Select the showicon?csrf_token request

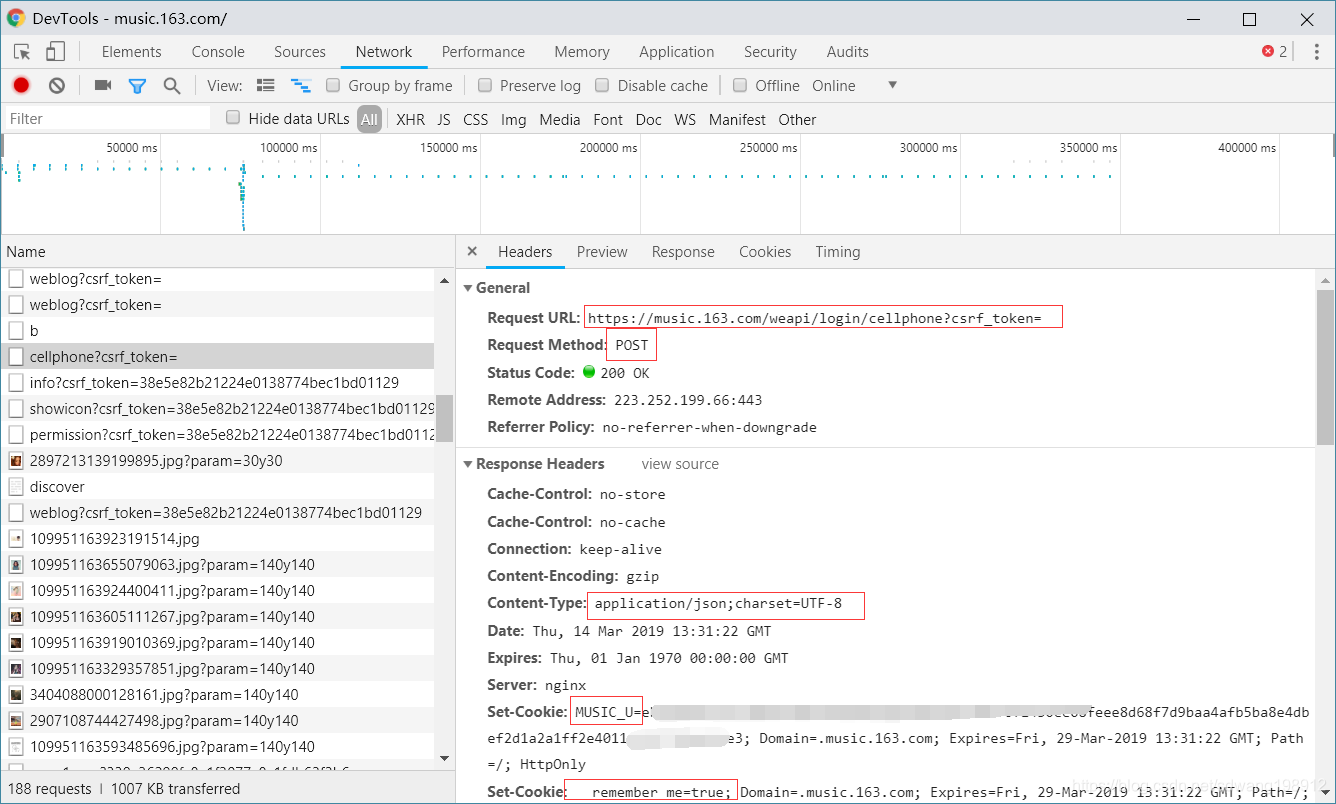click(x=218, y=409)
